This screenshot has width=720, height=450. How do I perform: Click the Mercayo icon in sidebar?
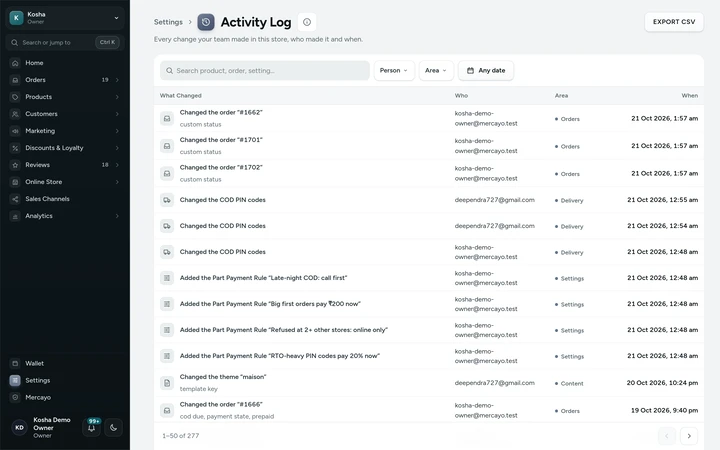15,397
